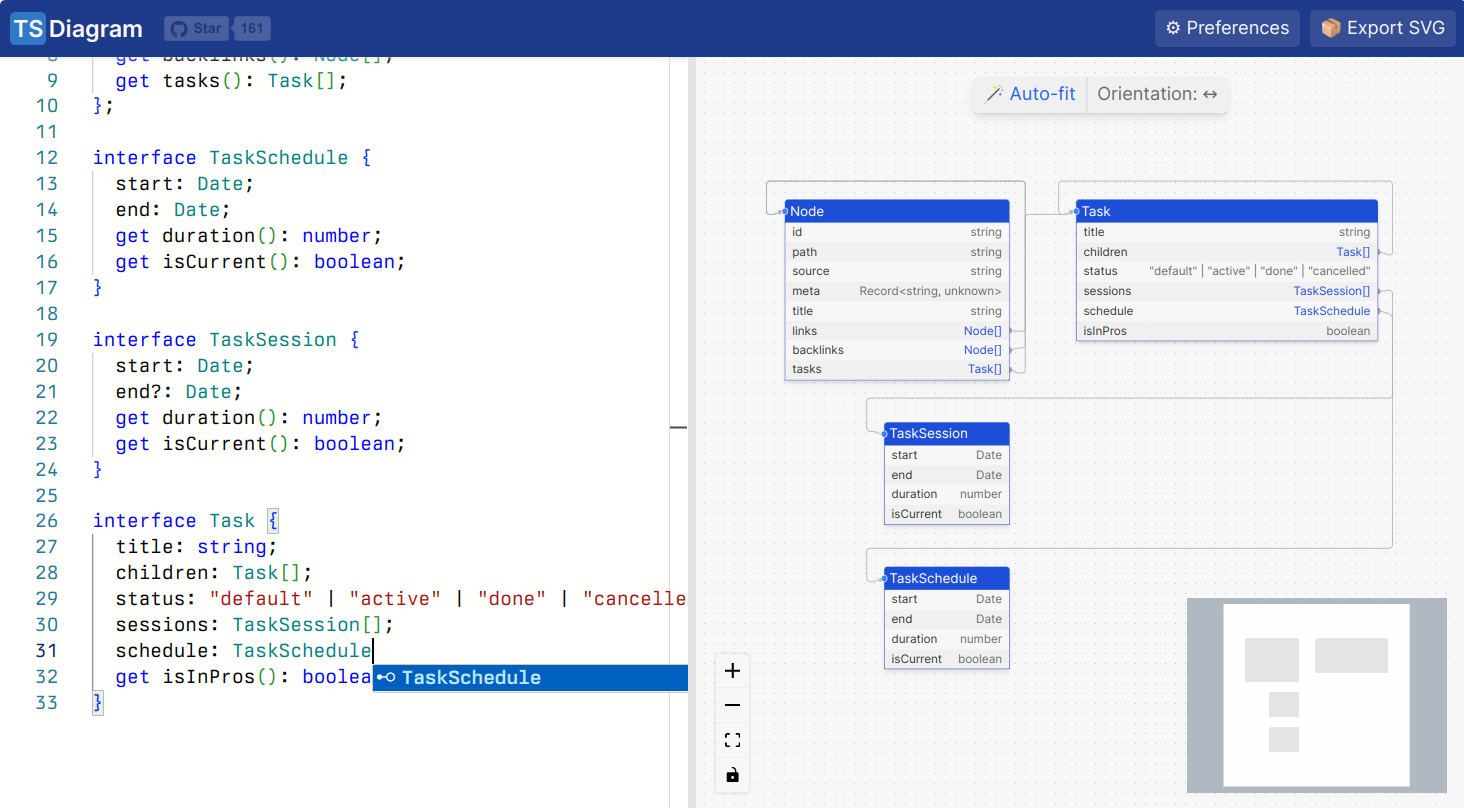Click the 'backlinks' row in Node
The height and width of the screenshot is (808, 1464).
click(897, 350)
